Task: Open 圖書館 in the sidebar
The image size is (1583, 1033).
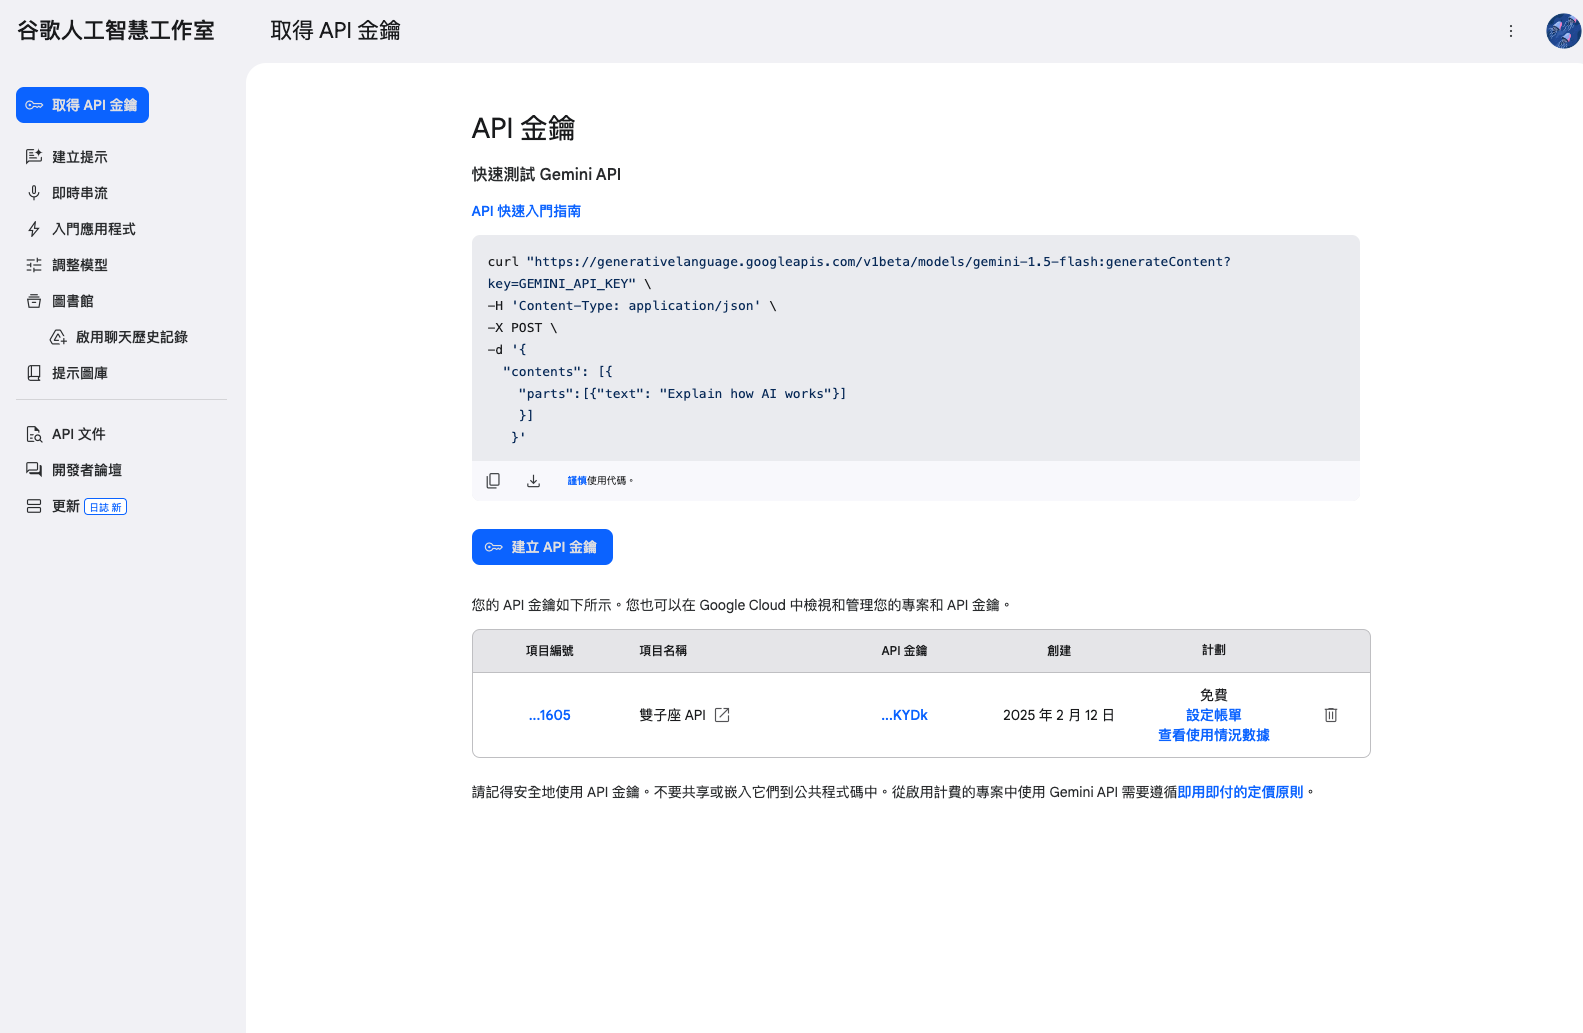Action: (x=73, y=301)
